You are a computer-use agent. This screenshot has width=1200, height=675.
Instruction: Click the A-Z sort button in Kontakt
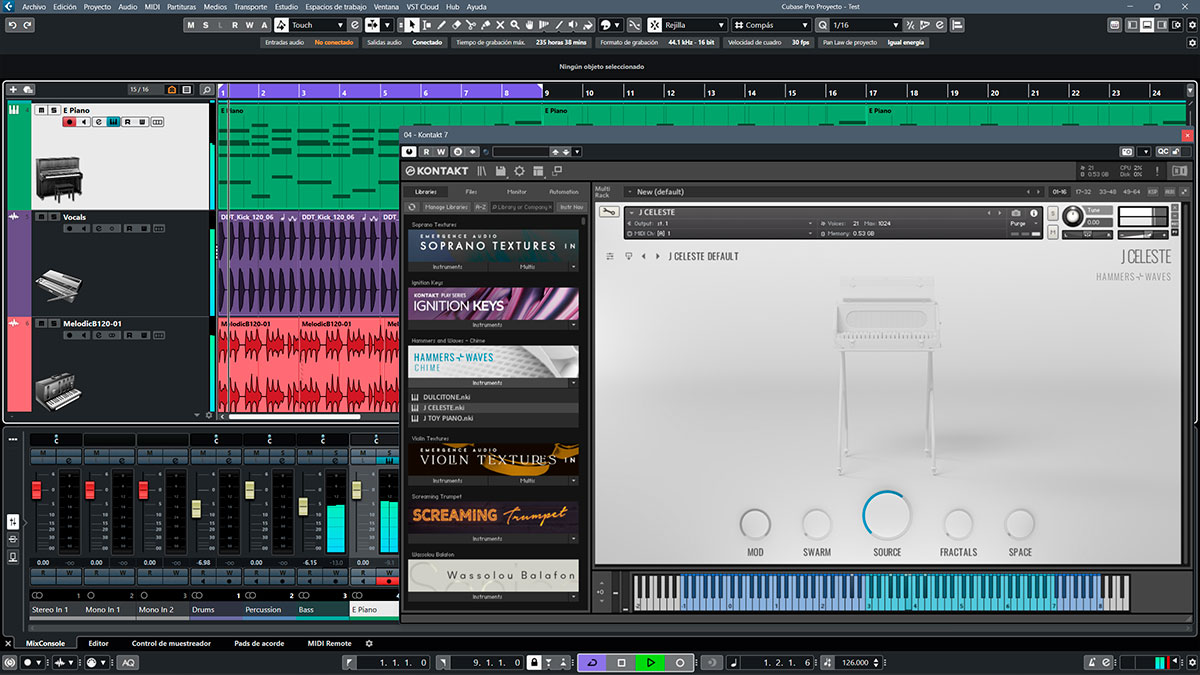[481, 207]
